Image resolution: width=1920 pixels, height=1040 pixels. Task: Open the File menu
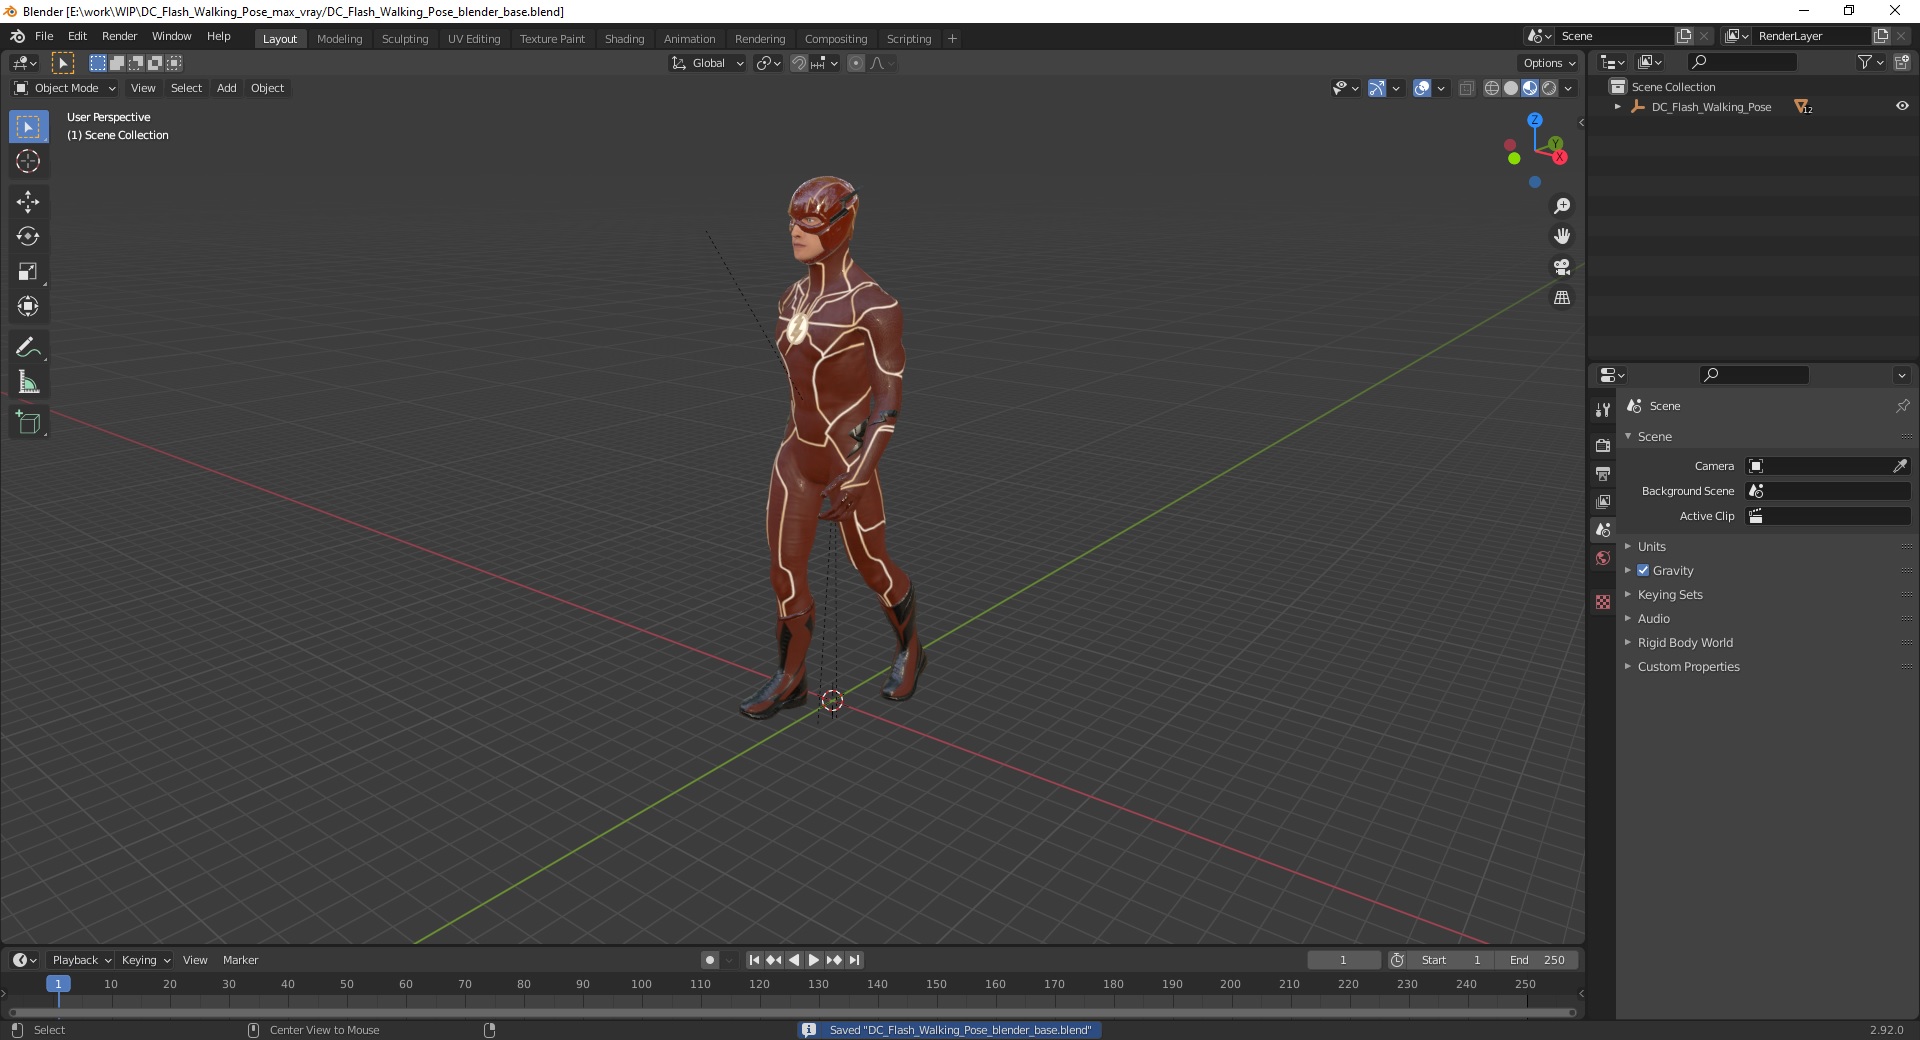(x=44, y=36)
